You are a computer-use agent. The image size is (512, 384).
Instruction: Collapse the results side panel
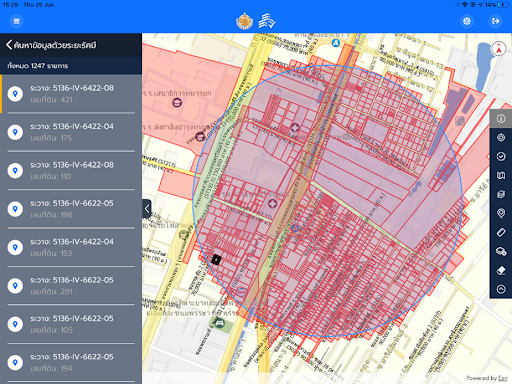pos(147,209)
